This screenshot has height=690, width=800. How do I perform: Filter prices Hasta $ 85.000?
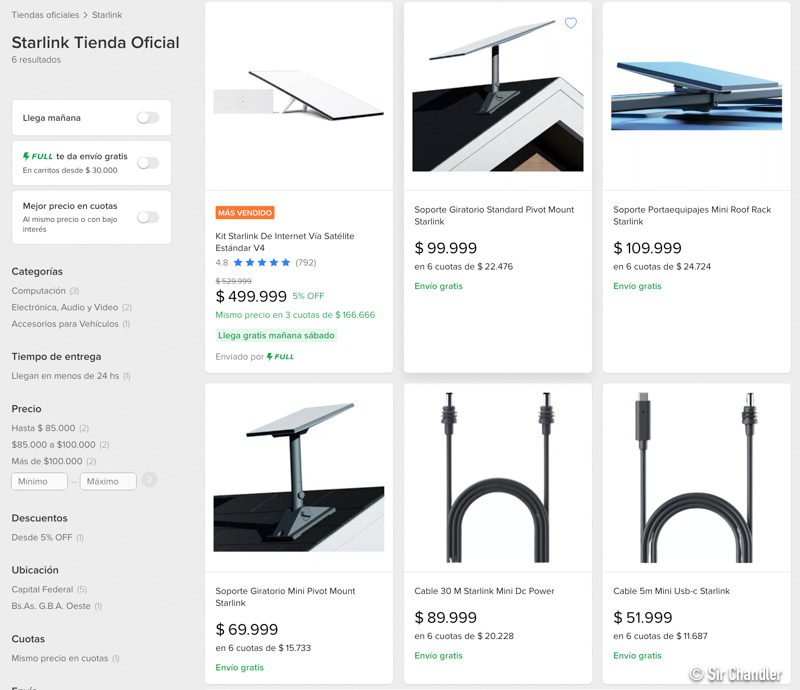(x=43, y=428)
